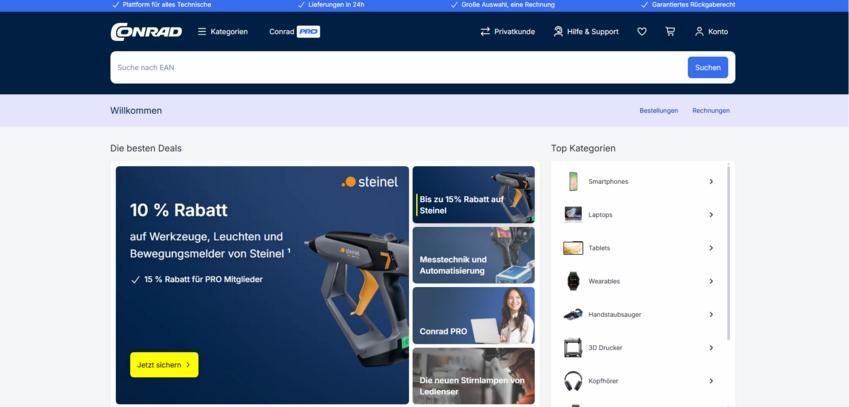Expand 3D Drucker chevron arrow

tap(711, 347)
